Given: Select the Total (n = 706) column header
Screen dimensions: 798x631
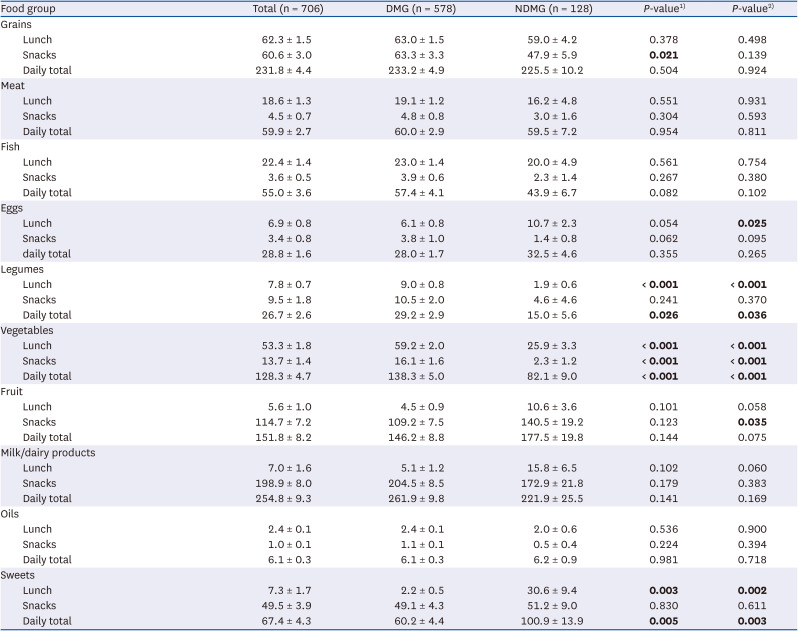Looking at the screenshot, I should pyautogui.click(x=288, y=9).
